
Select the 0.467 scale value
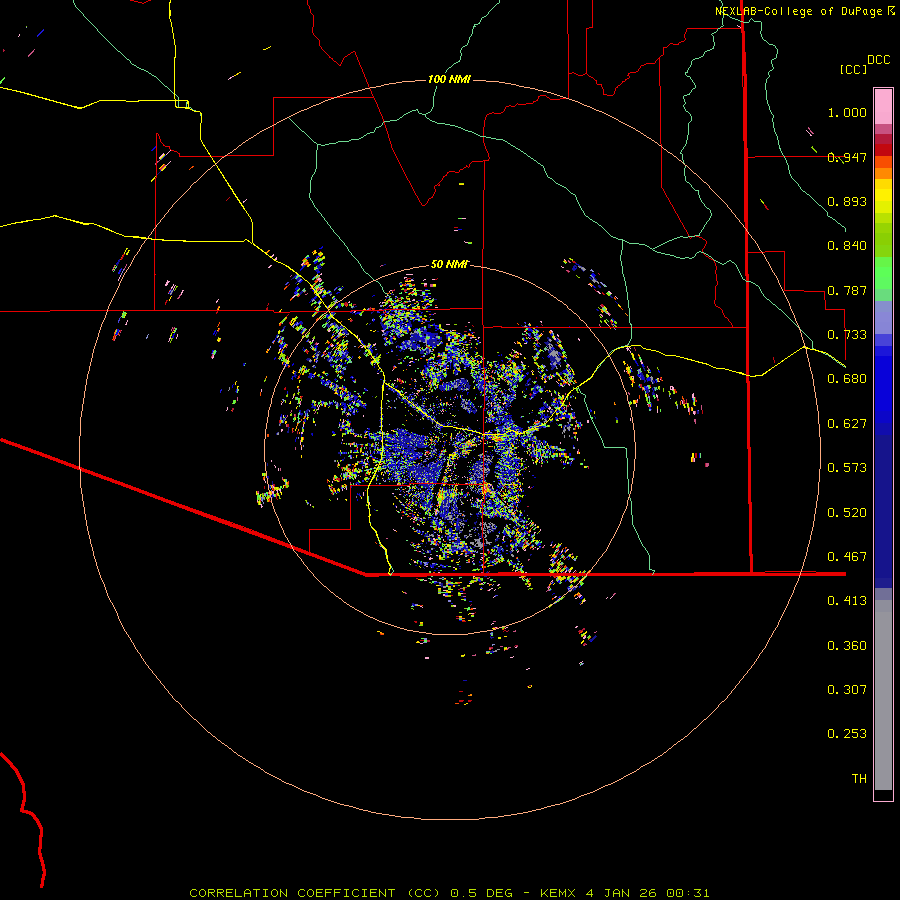(x=847, y=557)
